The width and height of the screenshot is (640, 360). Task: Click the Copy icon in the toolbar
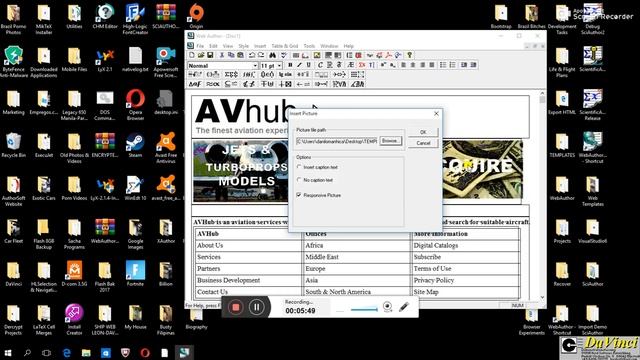coord(231,55)
